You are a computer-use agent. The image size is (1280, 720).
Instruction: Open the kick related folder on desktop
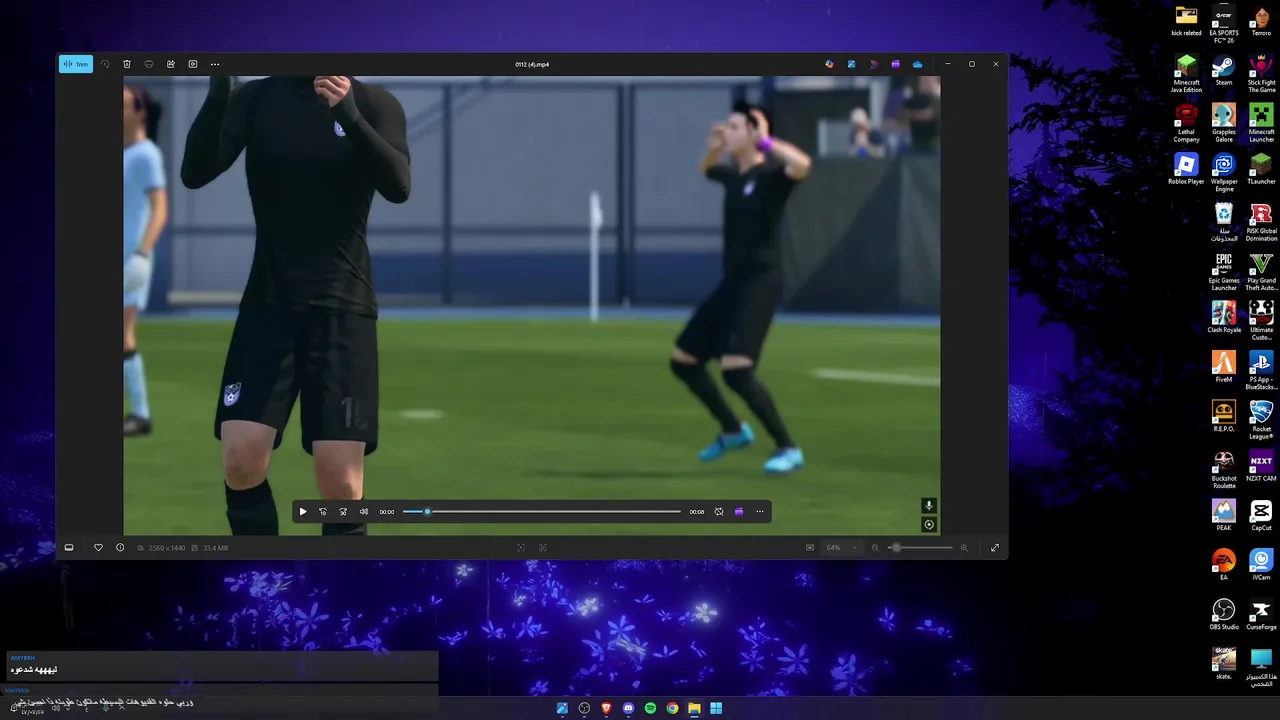pyautogui.click(x=1186, y=21)
